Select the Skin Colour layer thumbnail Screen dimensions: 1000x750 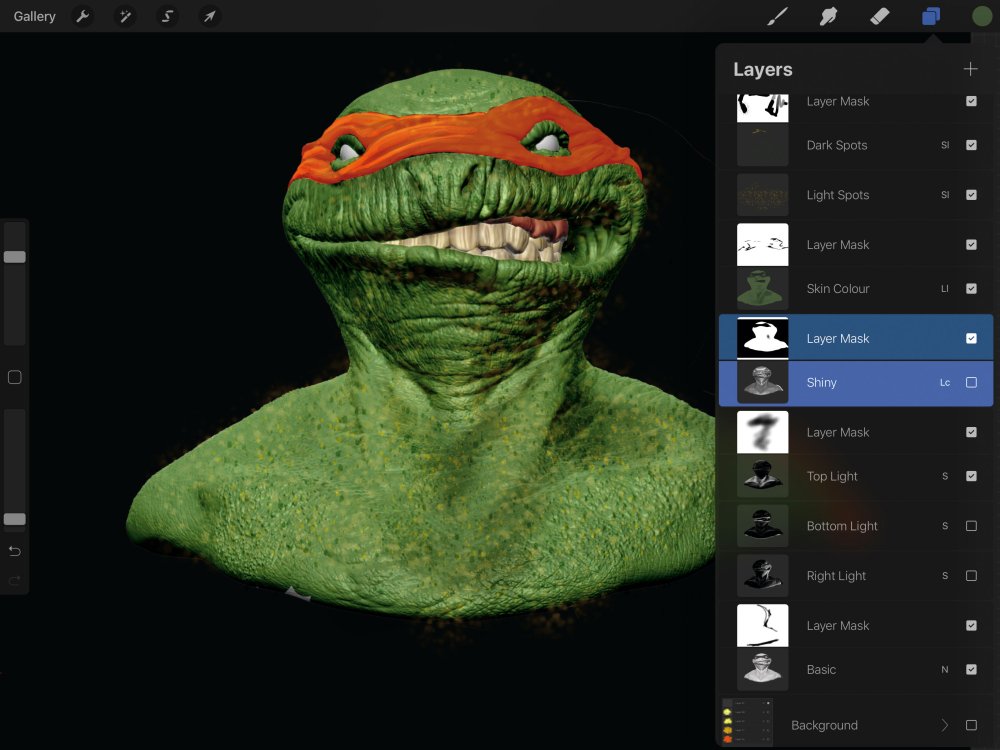[763, 288]
